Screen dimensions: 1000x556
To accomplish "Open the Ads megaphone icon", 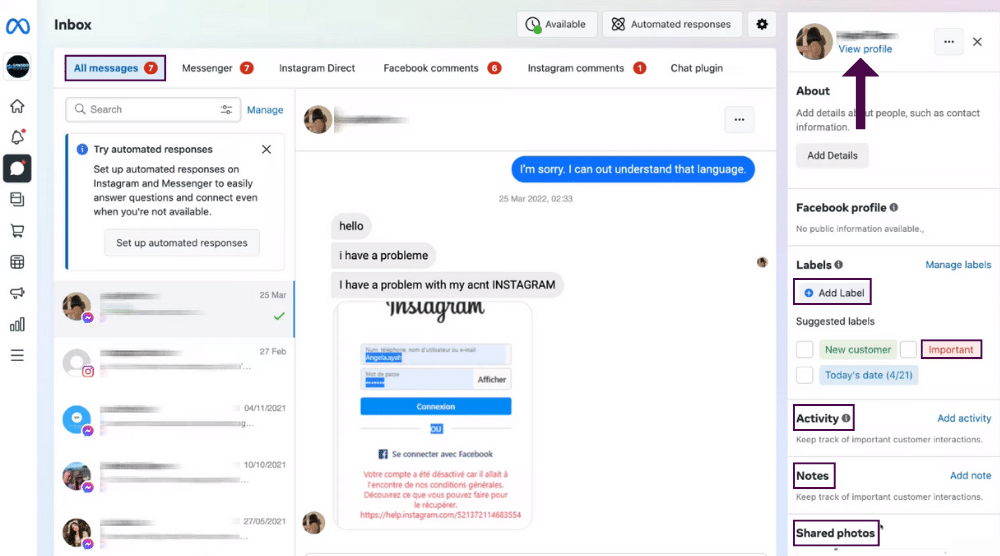I will coord(17,293).
